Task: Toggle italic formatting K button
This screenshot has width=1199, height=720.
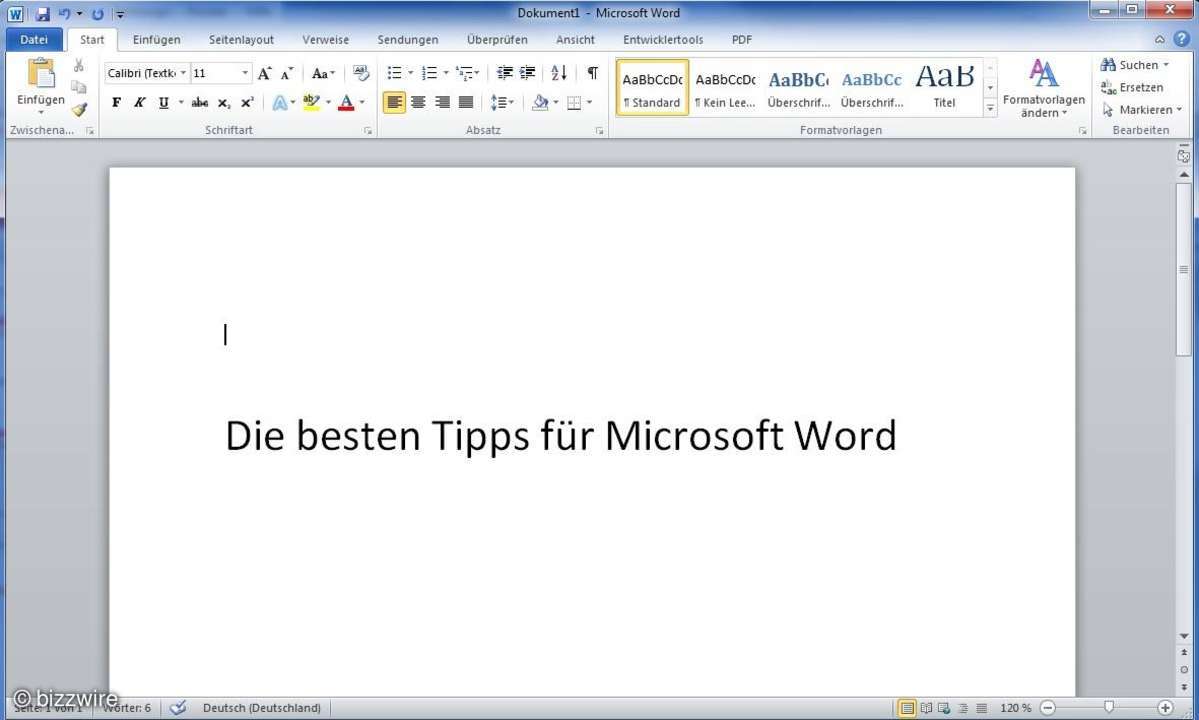Action: (x=139, y=102)
